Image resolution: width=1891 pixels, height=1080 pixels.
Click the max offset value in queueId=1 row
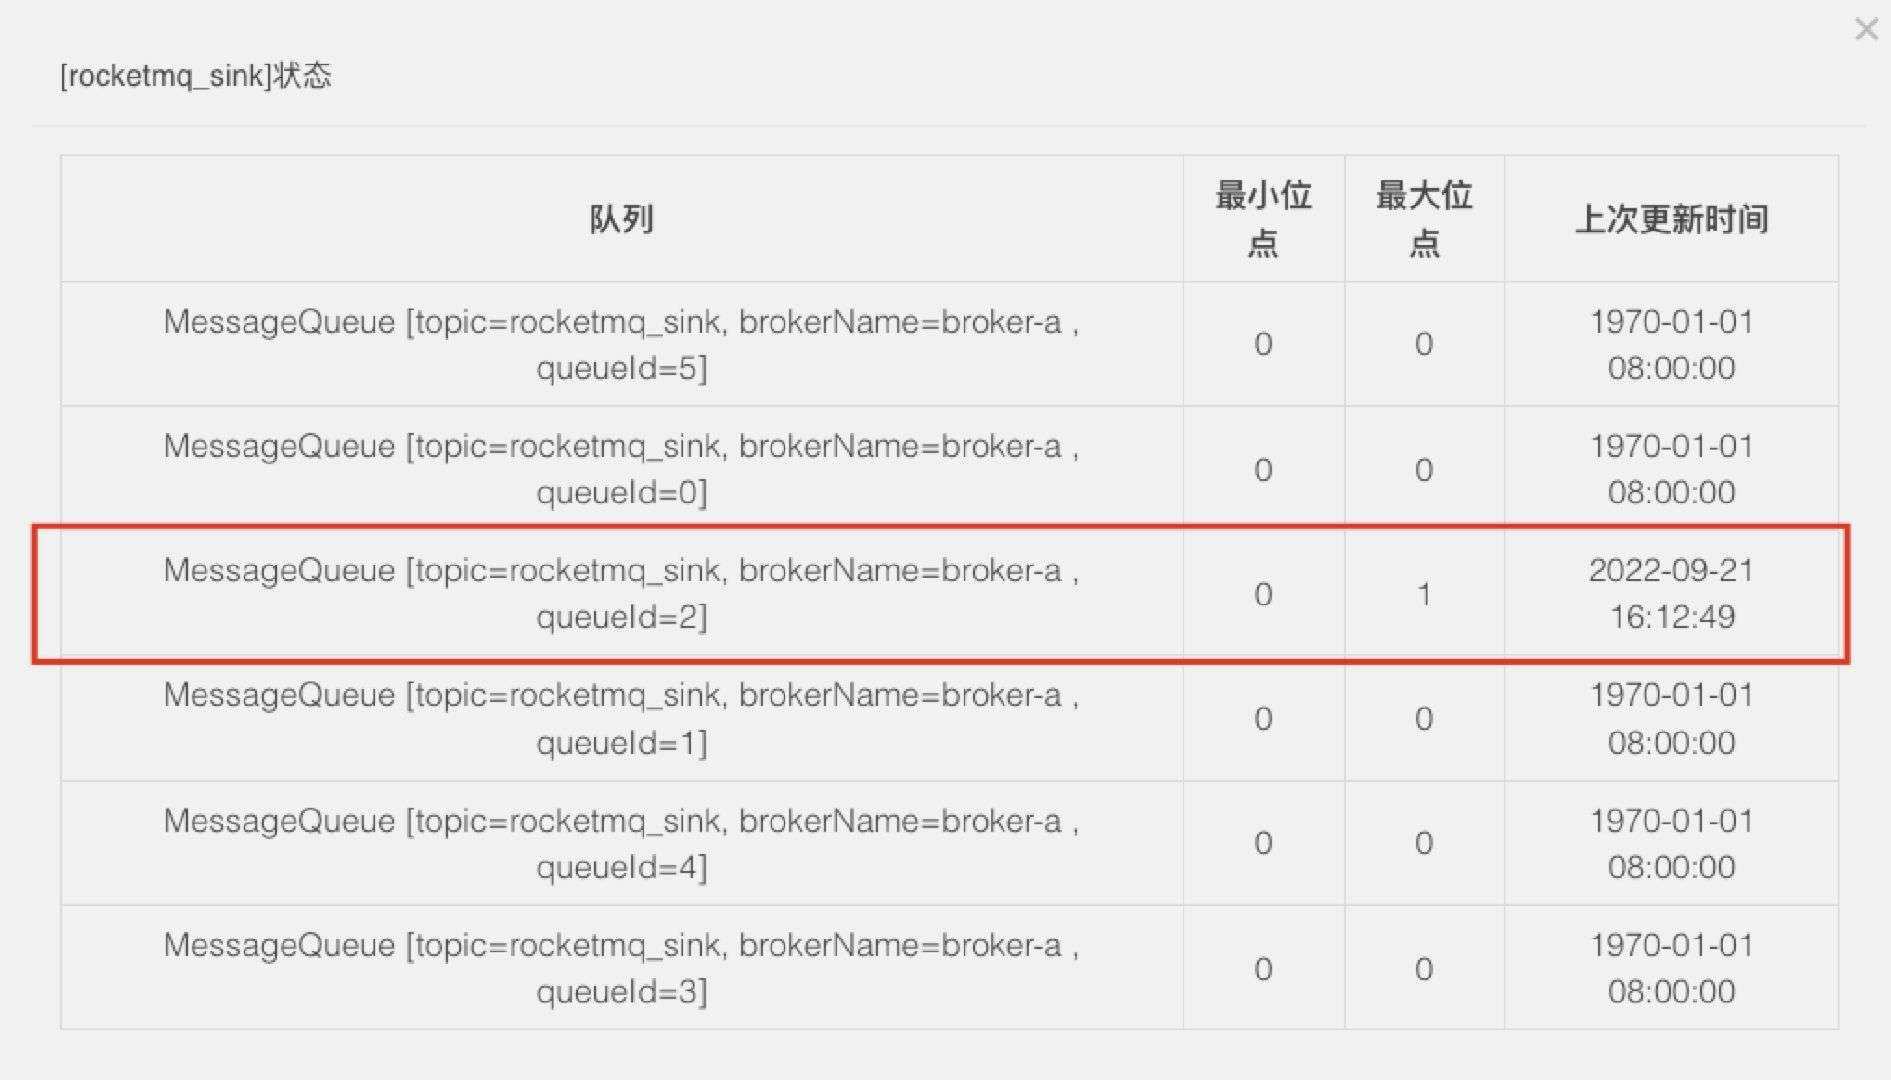tap(1424, 718)
